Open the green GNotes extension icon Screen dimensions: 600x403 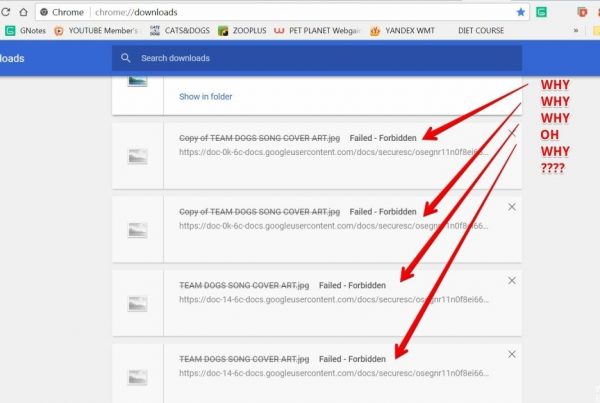tap(541, 12)
